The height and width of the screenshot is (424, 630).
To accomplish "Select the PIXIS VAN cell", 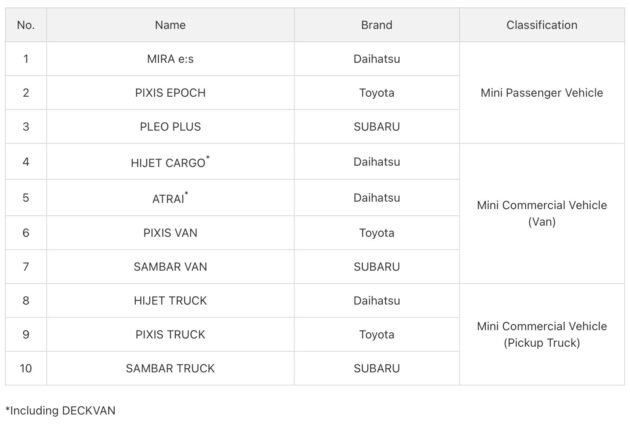I will tap(170, 233).
